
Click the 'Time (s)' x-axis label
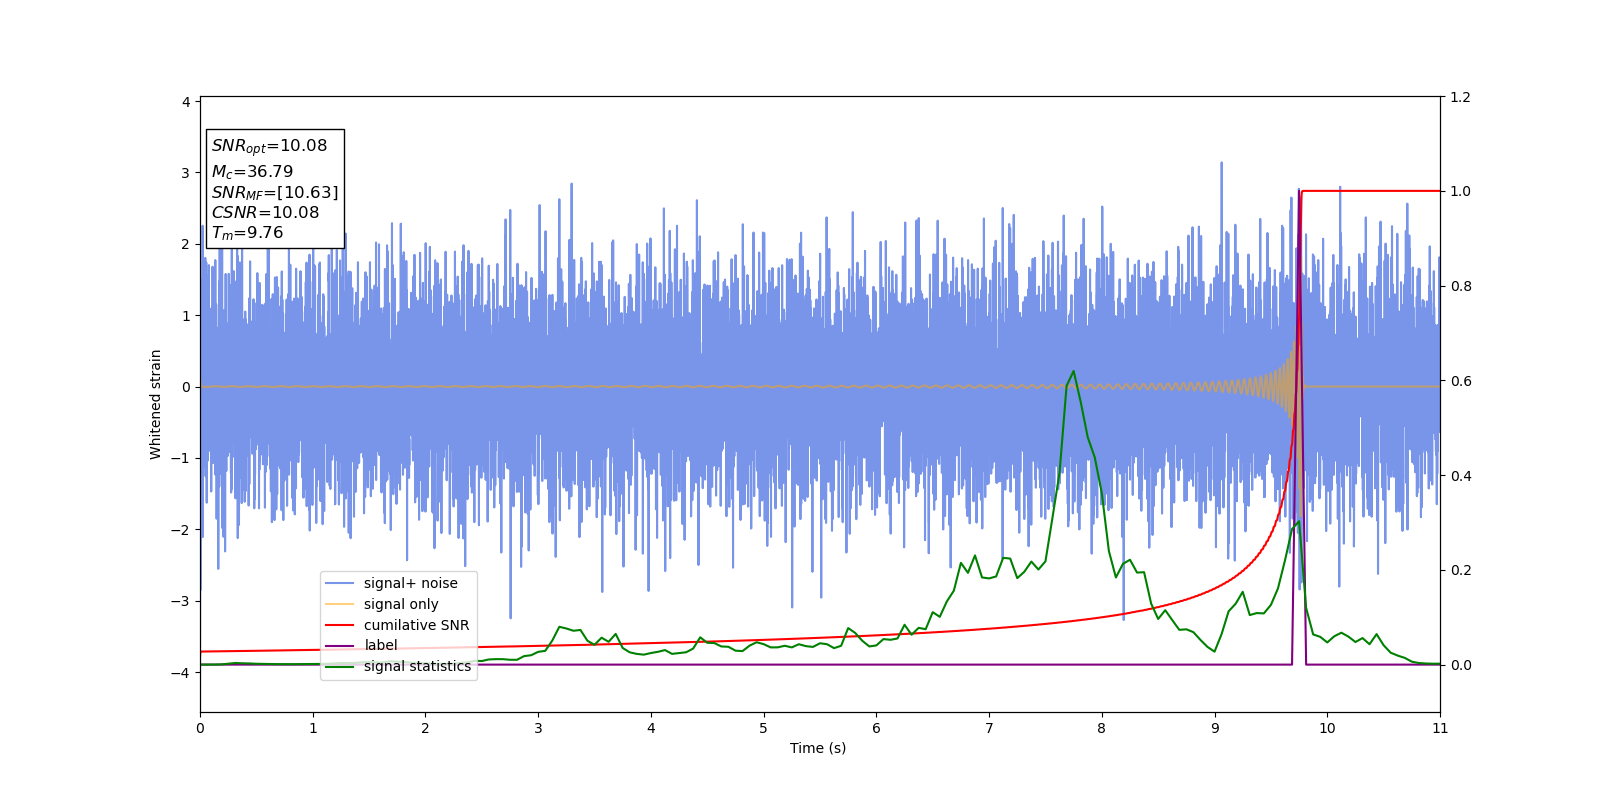coord(818,748)
